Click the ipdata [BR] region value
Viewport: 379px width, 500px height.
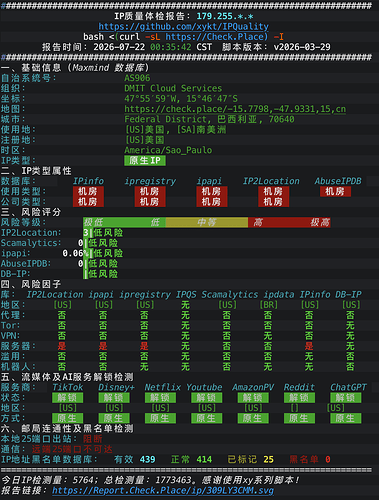(269, 305)
